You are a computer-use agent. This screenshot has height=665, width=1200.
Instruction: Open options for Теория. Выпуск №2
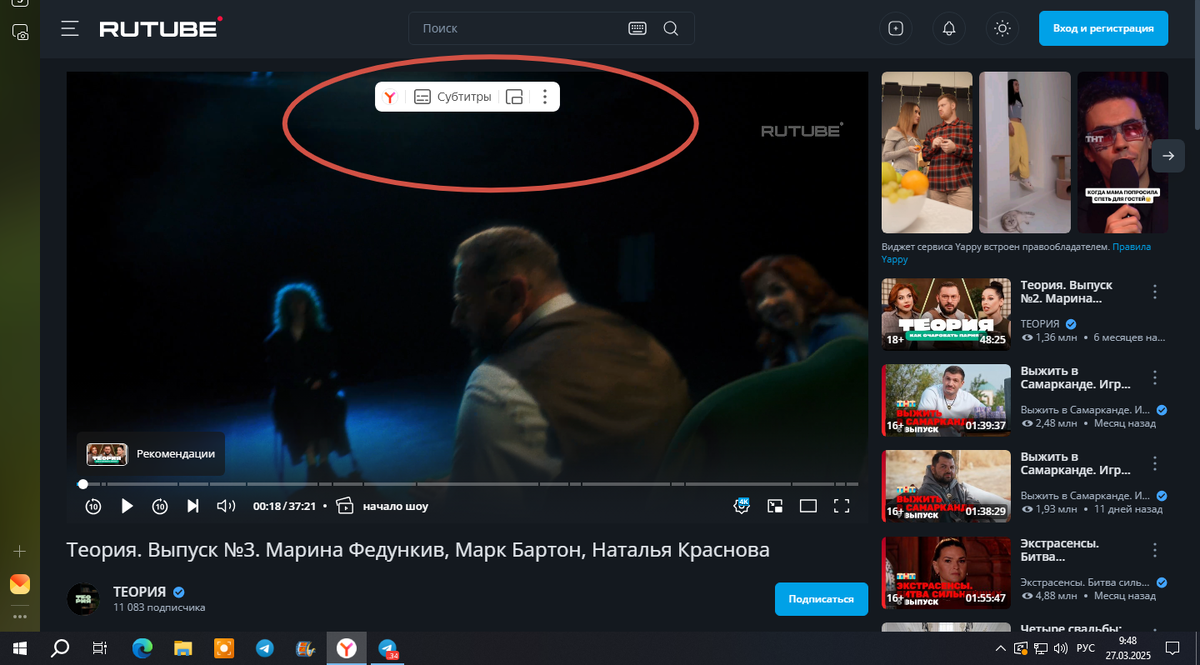coord(1155,292)
